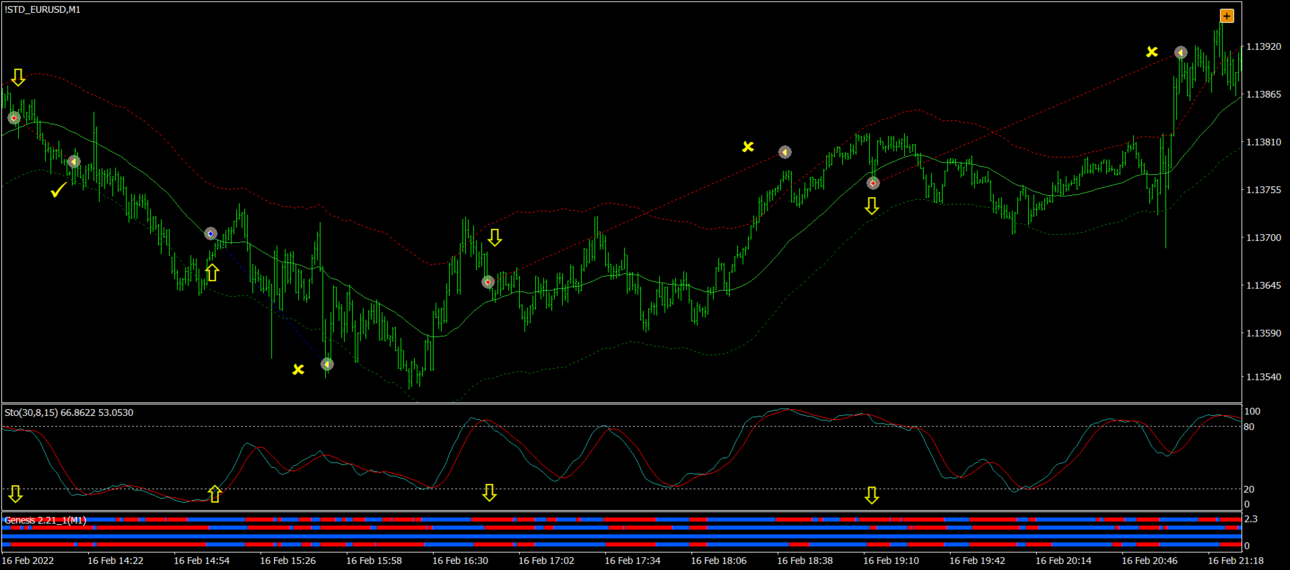Select the 1.13865 price axis label
The width and height of the screenshot is (1290, 570).
tap(1262, 95)
